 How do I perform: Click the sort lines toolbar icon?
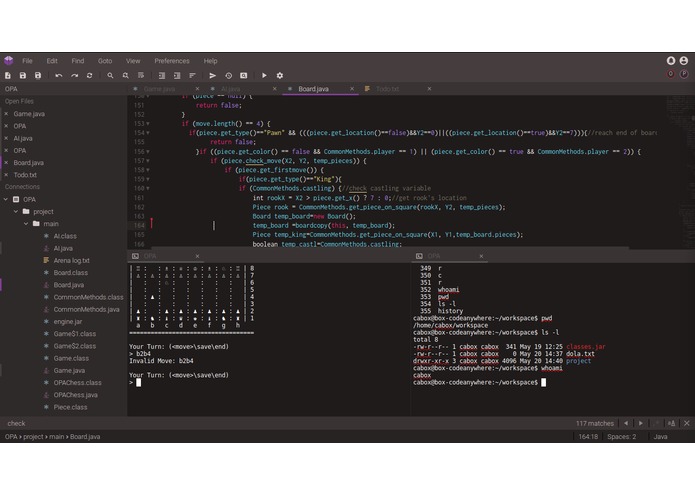[192, 75]
